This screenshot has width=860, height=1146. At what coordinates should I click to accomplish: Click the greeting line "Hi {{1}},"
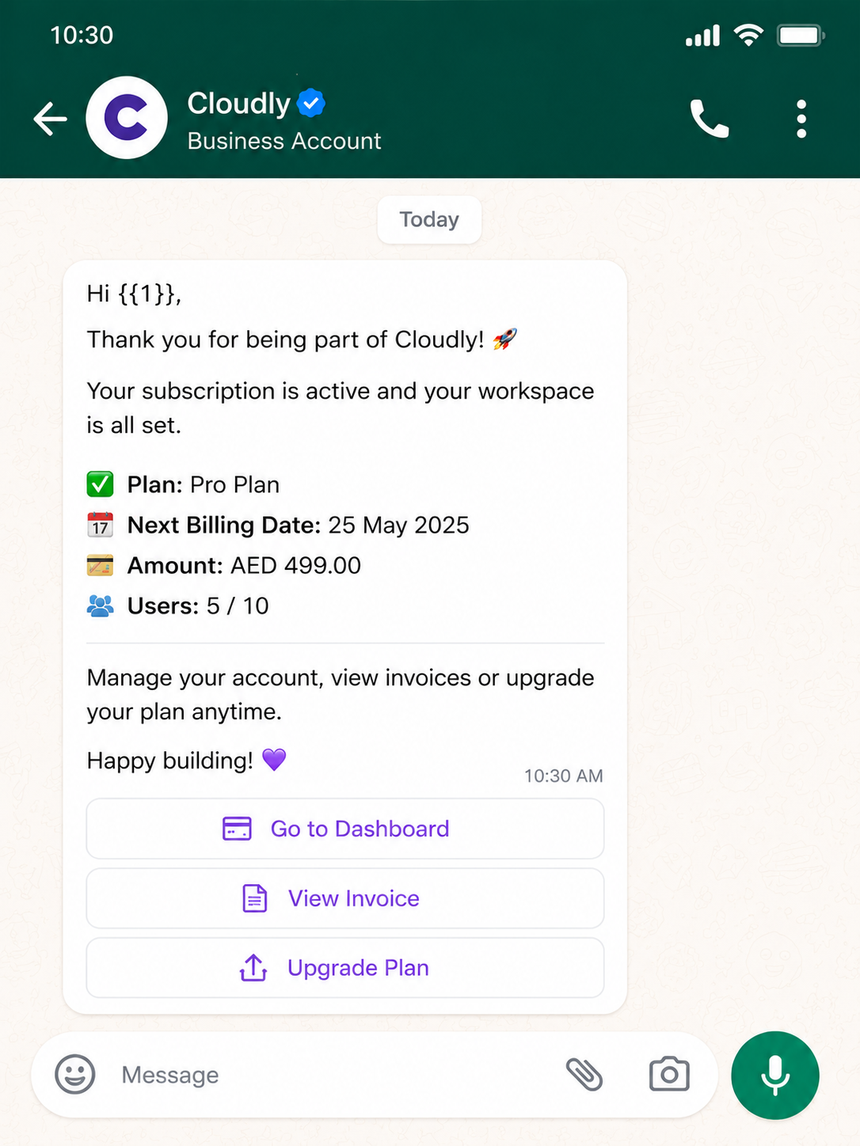[134, 294]
